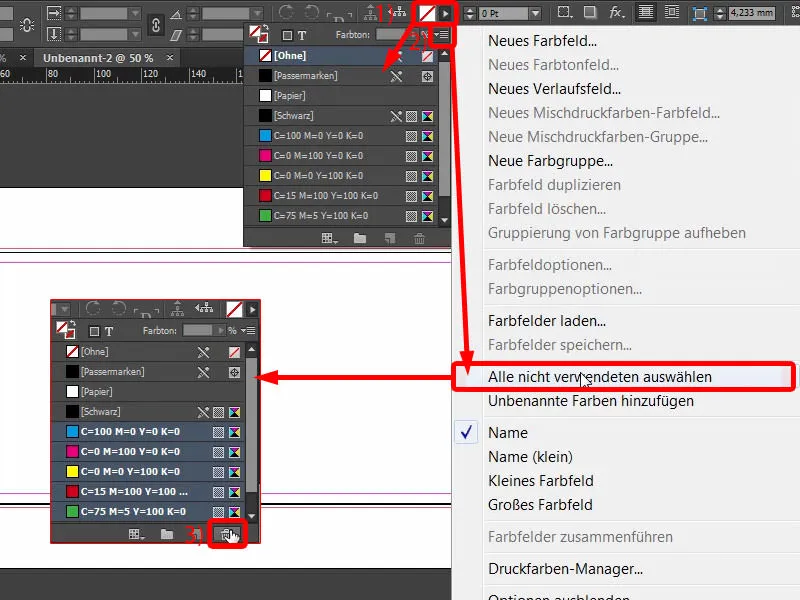Toggle the constrain proportions chain link

click(x=156, y=25)
